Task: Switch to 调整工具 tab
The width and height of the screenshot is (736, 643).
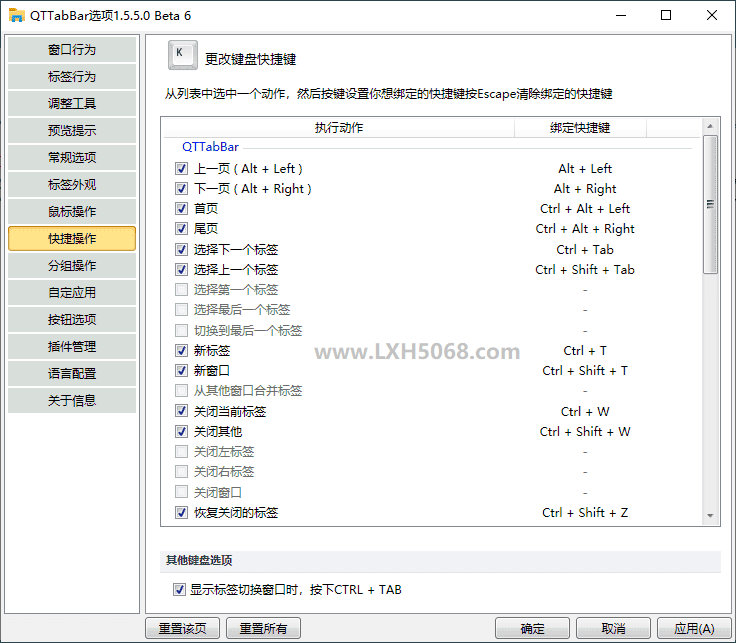Action: pyautogui.click(x=72, y=103)
